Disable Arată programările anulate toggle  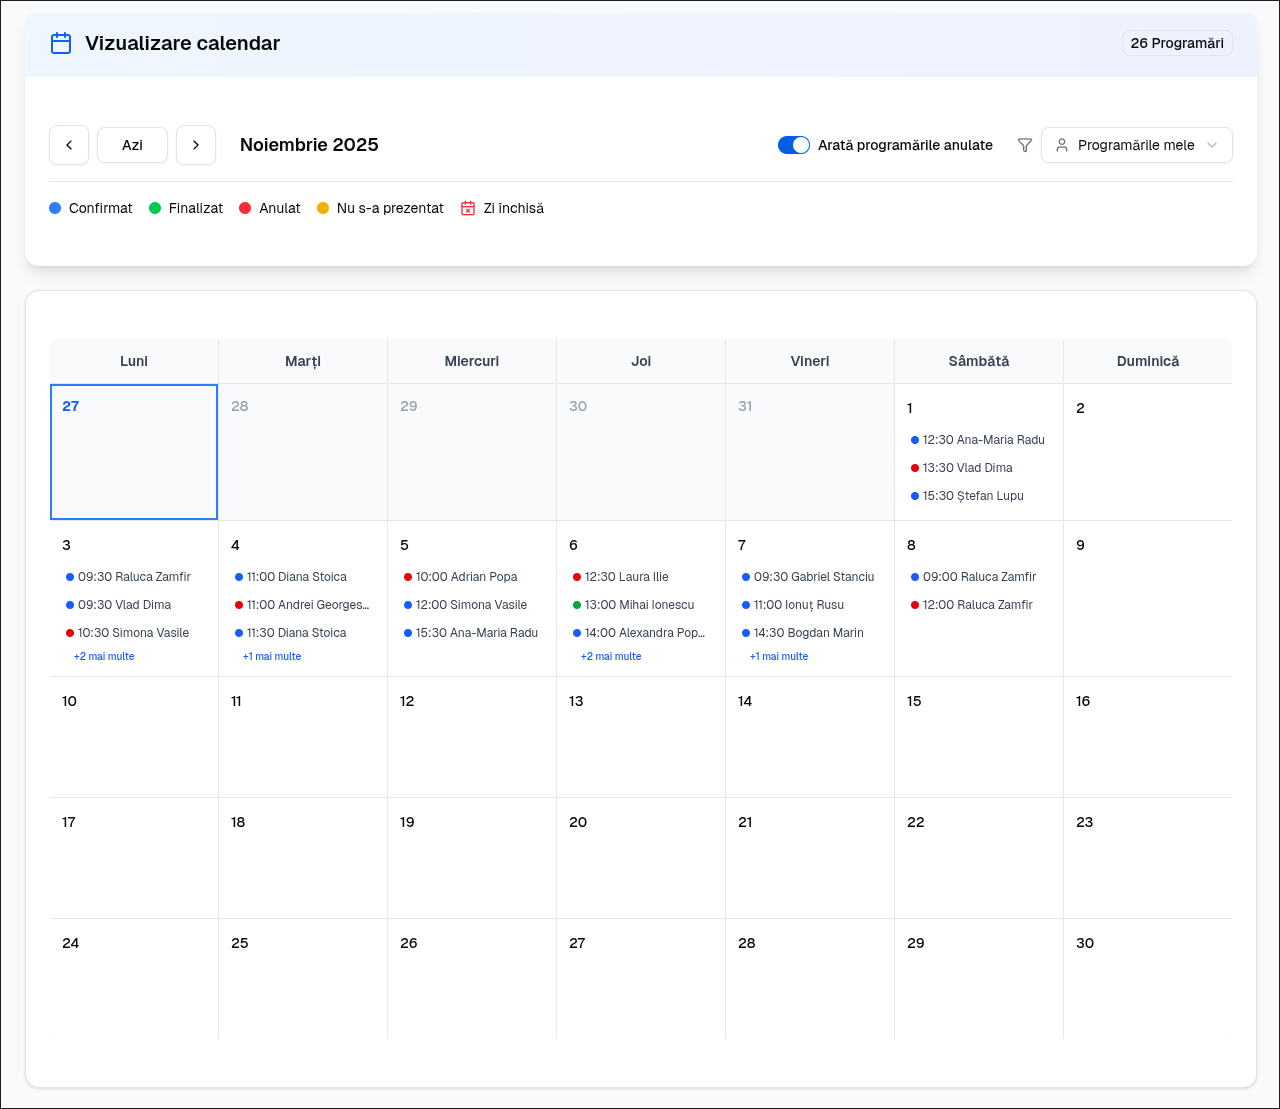tap(794, 145)
